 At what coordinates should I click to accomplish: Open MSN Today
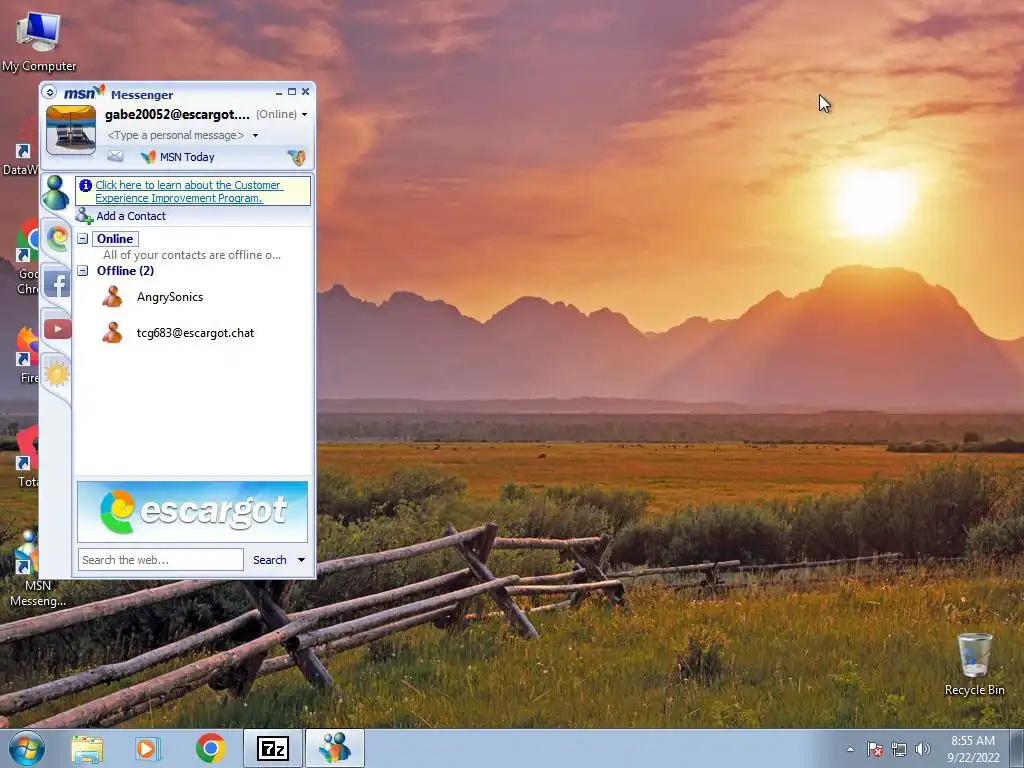[187, 157]
